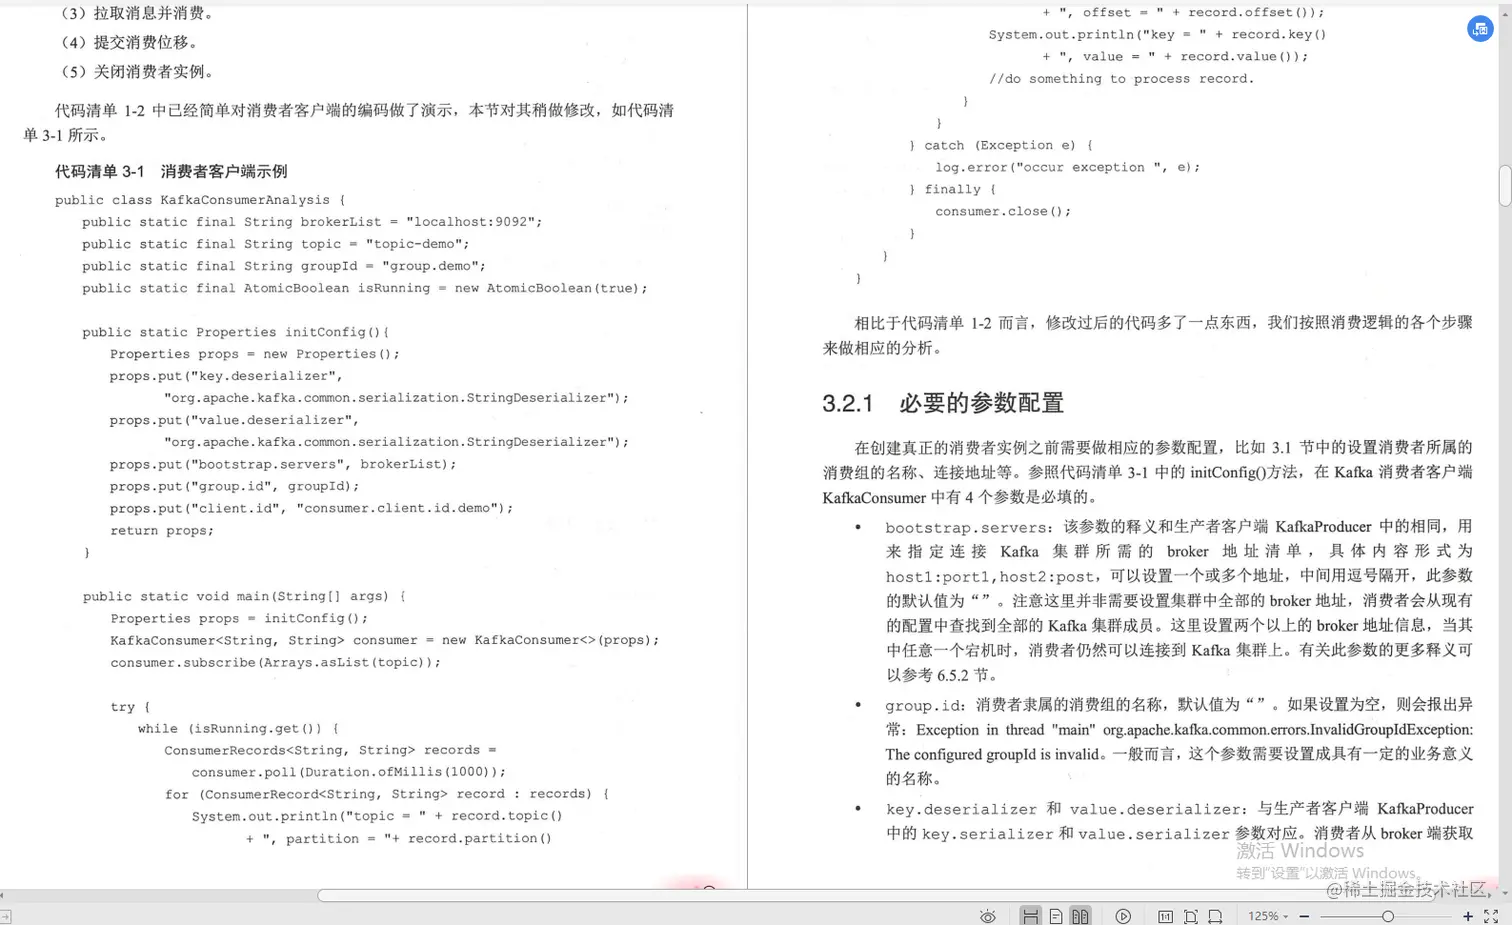Zoom out with the minus button
Image resolution: width=1512 pixels, height=925 pixels.
pos(1303,915)
